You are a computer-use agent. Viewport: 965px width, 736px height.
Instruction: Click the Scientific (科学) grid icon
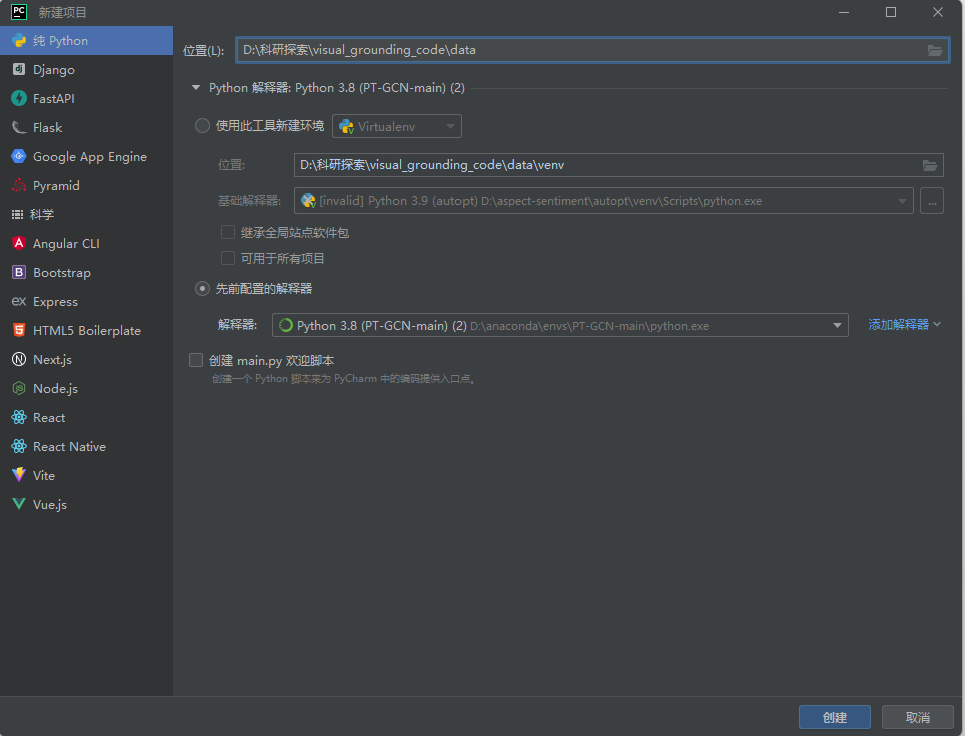17,214
